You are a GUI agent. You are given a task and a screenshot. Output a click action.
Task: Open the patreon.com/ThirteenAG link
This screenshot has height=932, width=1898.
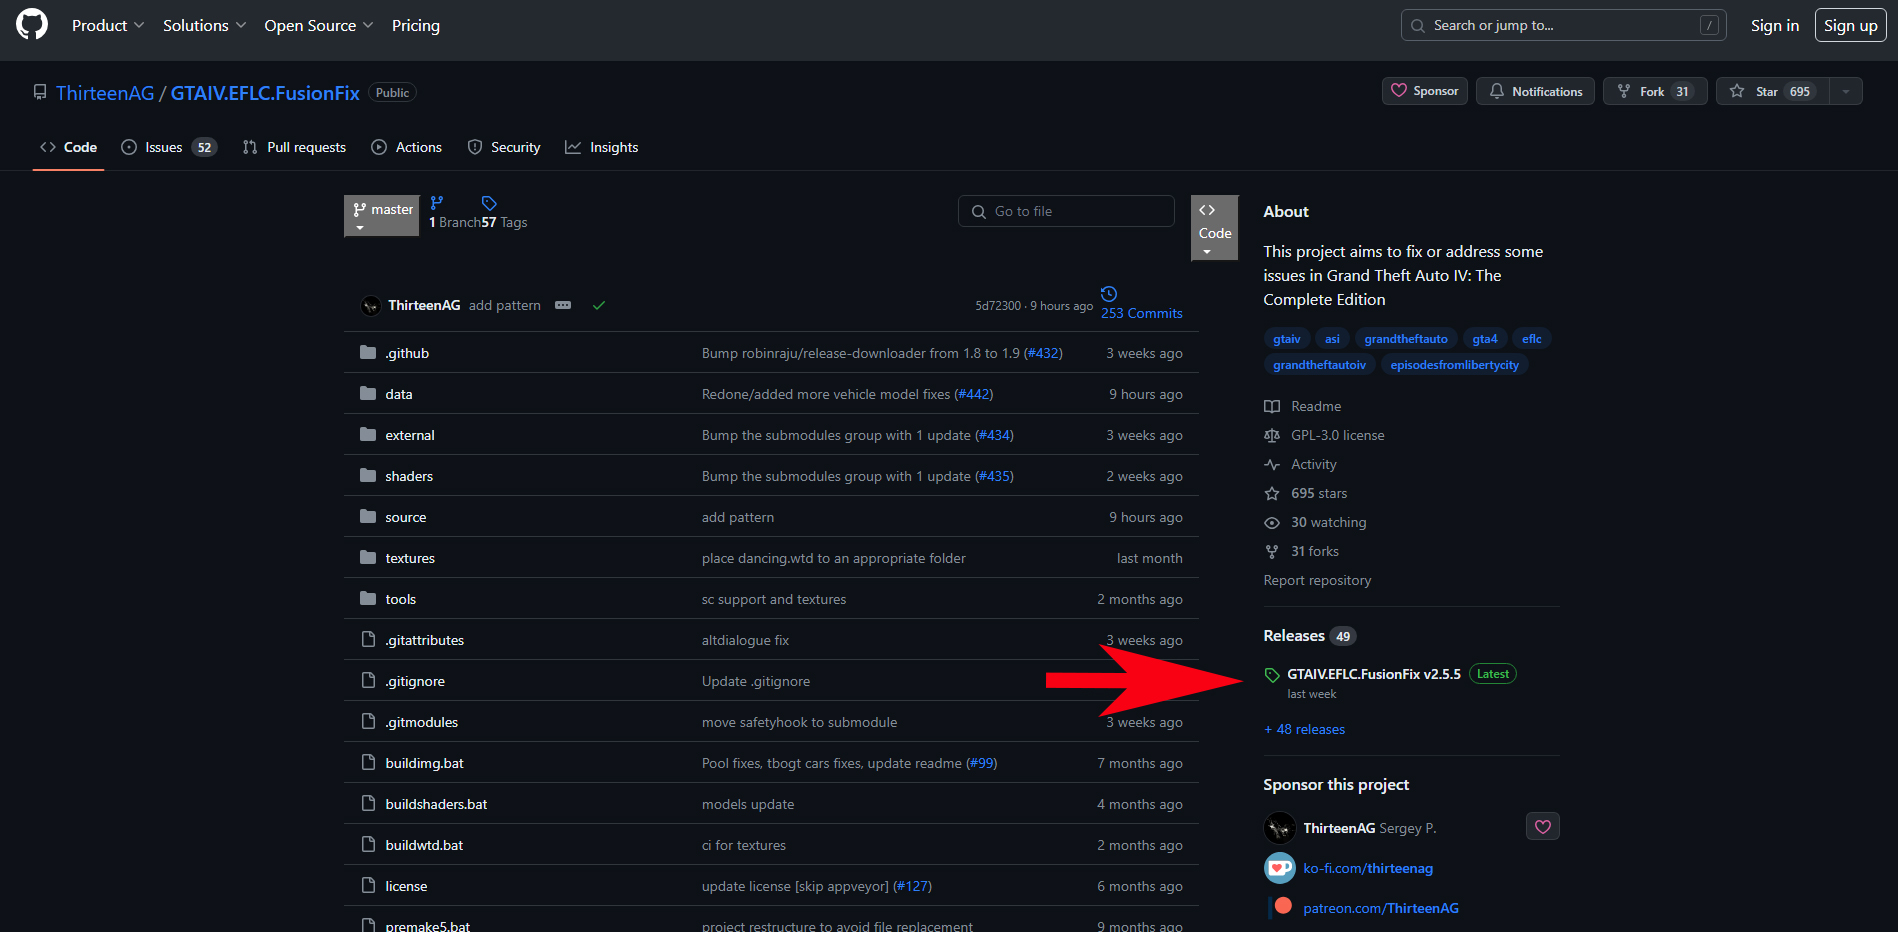[x=1381, y=908]
